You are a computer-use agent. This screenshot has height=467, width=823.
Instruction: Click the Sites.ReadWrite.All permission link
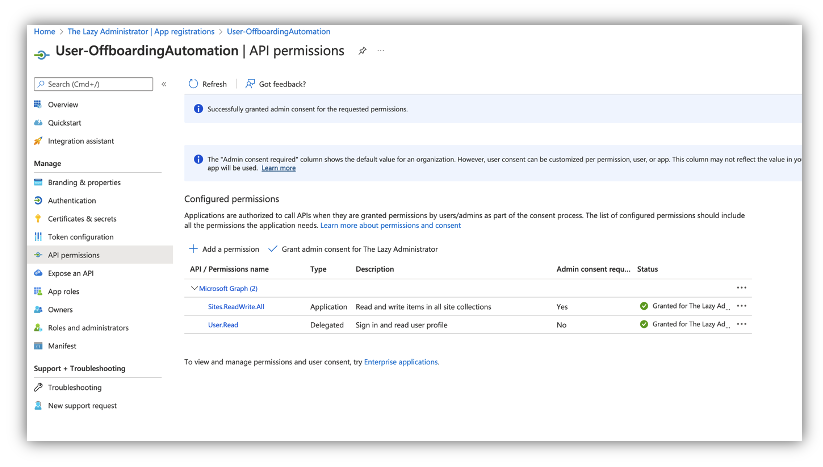point(236,306)
